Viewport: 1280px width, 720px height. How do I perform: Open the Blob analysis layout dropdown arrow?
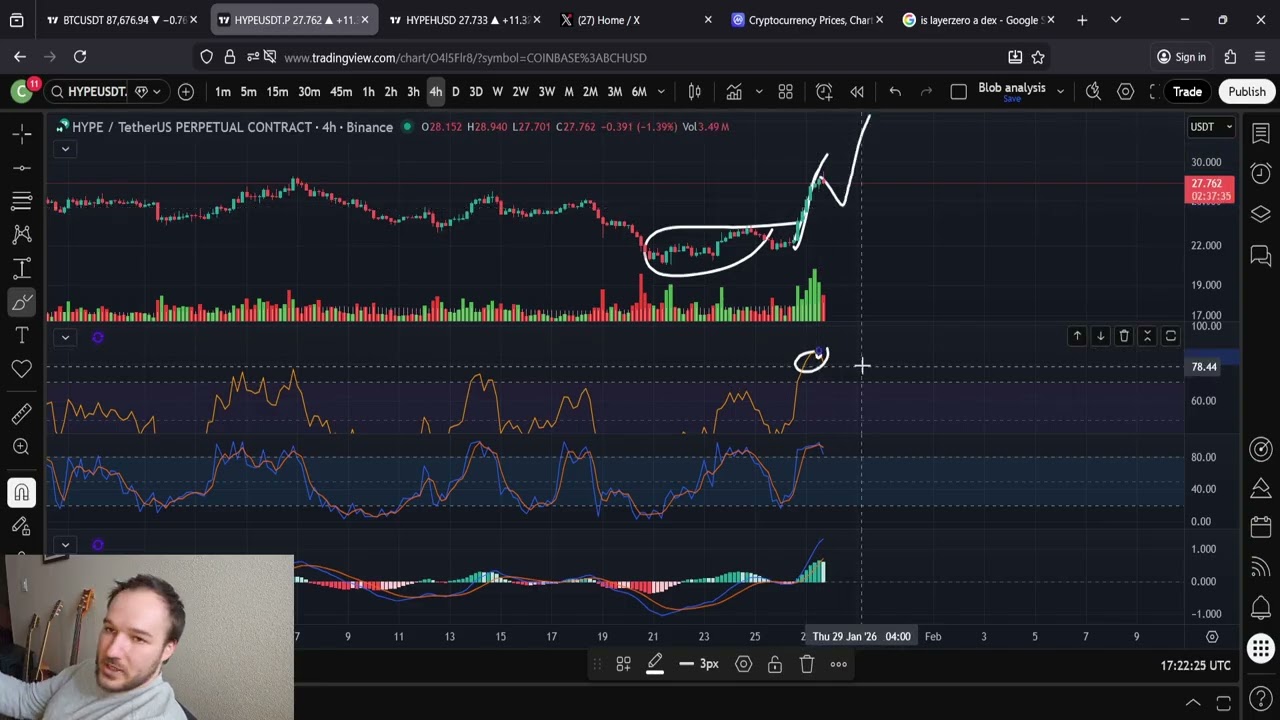pyautogui.click(x=1060, y=92)
